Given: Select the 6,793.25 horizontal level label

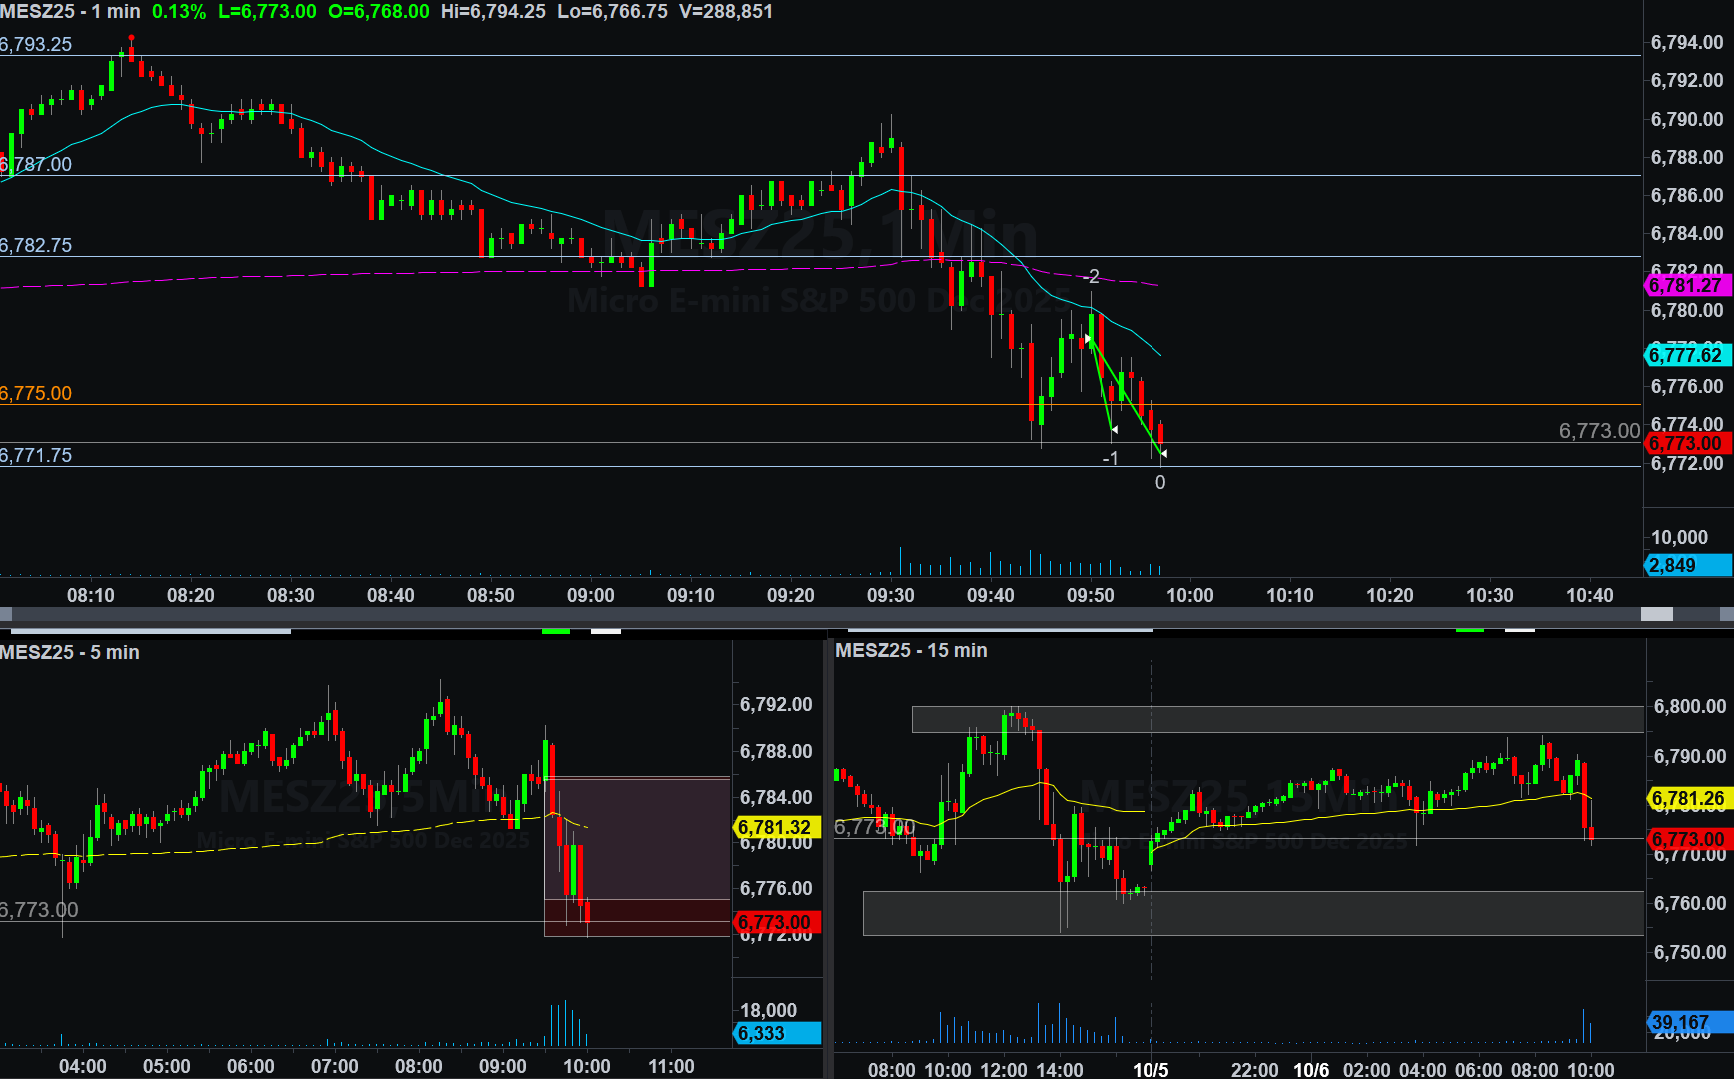Looking at the screenshot, I should coord(36,44).
